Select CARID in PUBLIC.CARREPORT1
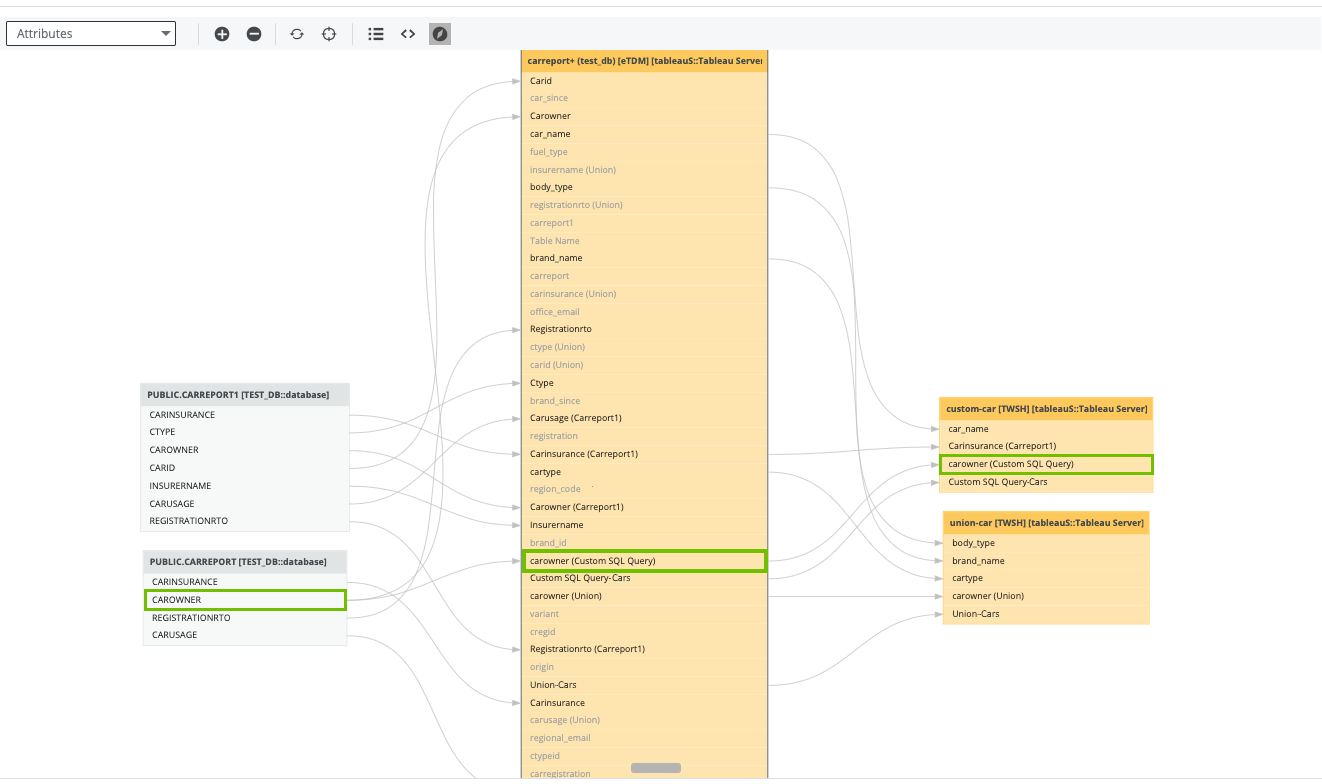The height and width of the screenshot is (784, 1322). pyautogui.click(x=245, y=468)
